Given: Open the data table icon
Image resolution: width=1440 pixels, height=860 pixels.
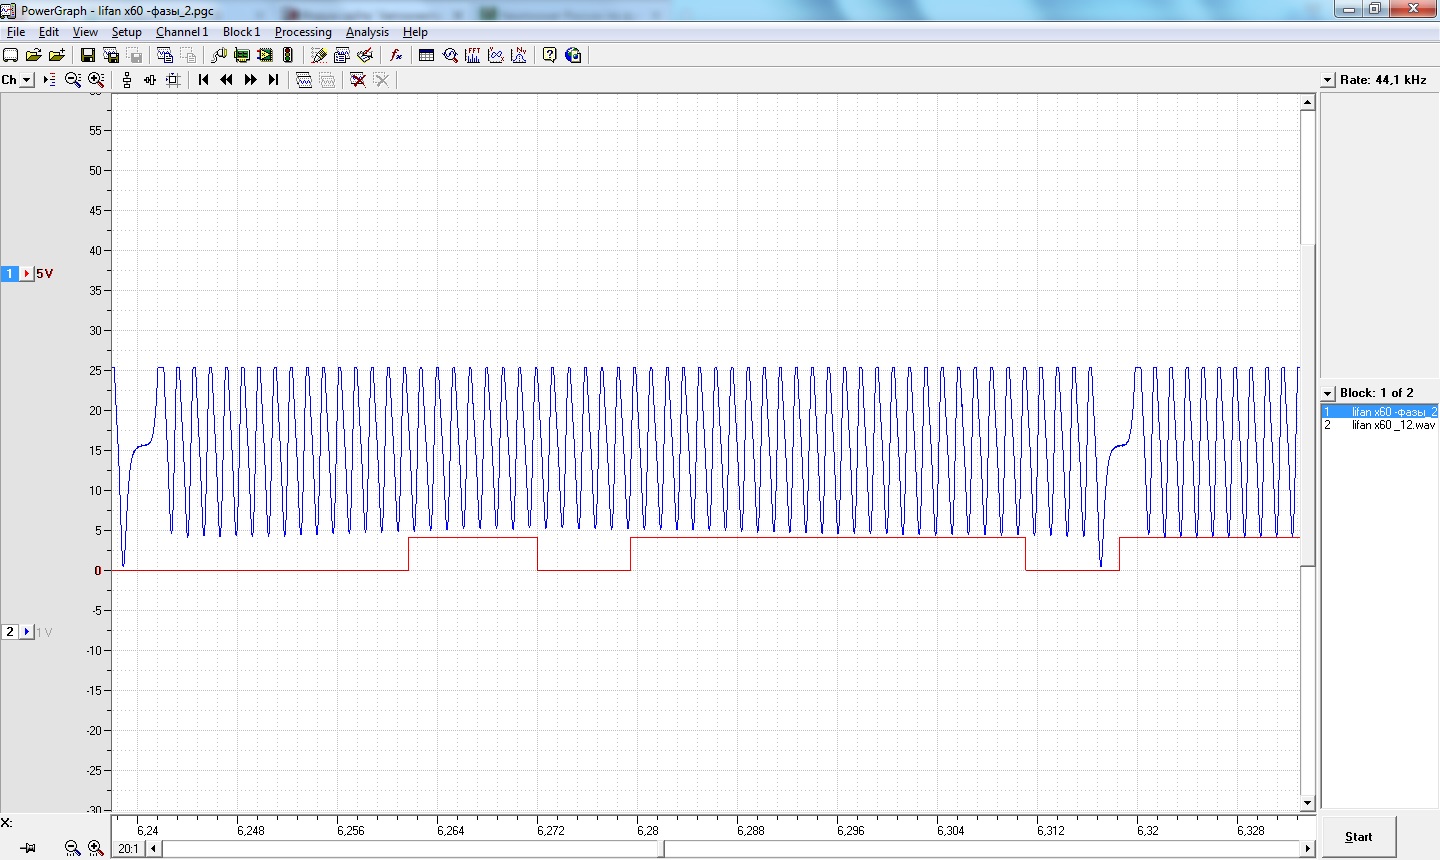Looking at the screenshot, I should click(x=426, y=55).
